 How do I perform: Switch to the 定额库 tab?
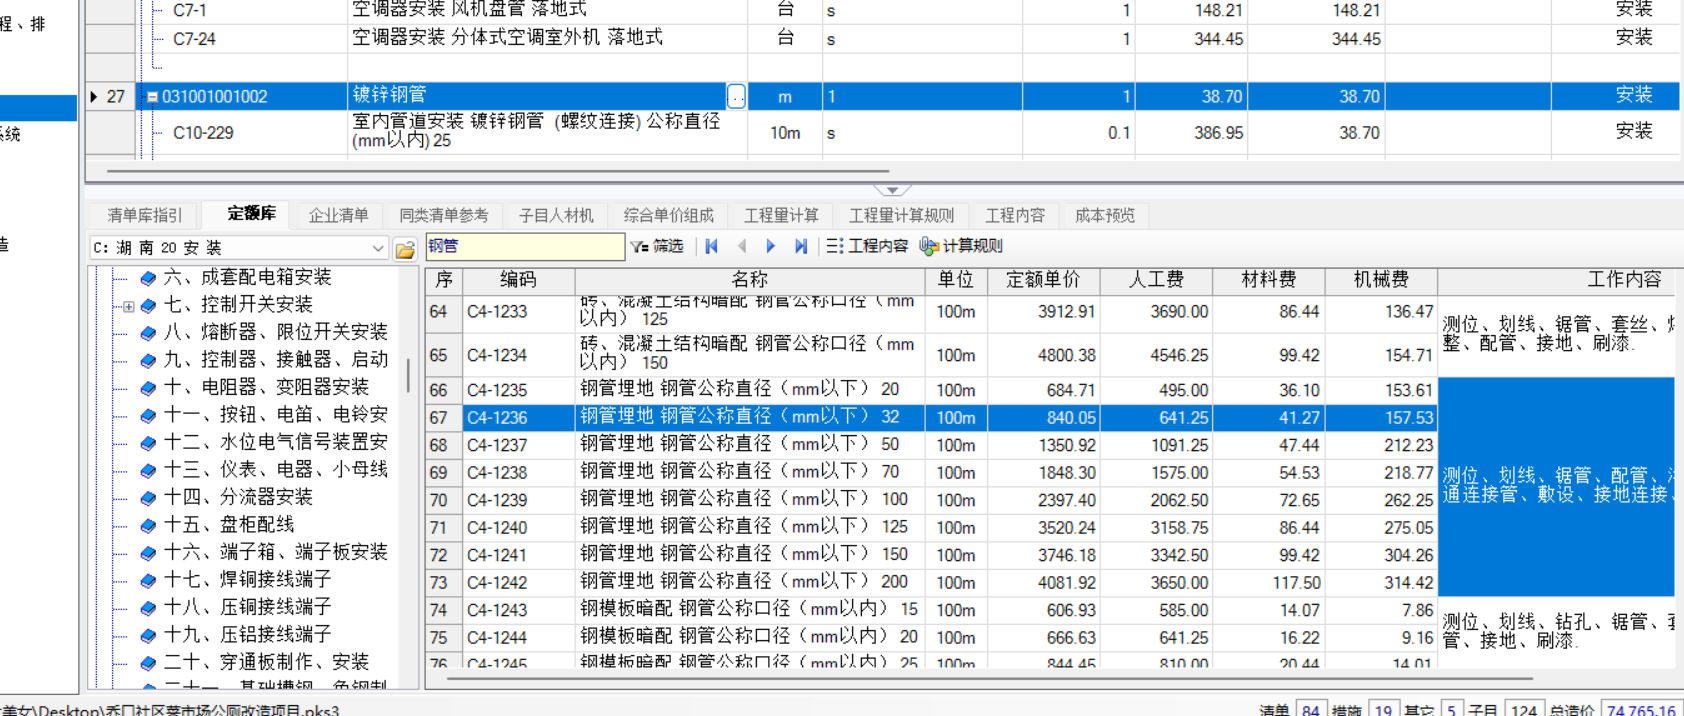click(251, 214)
